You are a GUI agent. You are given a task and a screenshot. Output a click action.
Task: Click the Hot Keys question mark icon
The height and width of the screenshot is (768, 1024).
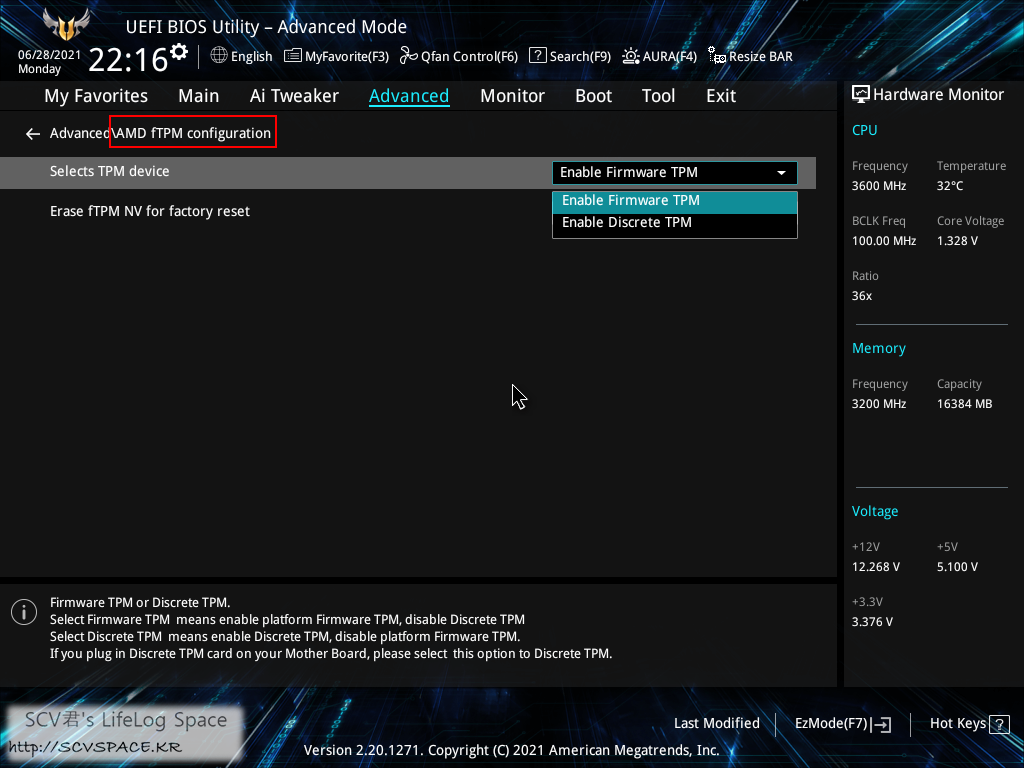(999, 724)
